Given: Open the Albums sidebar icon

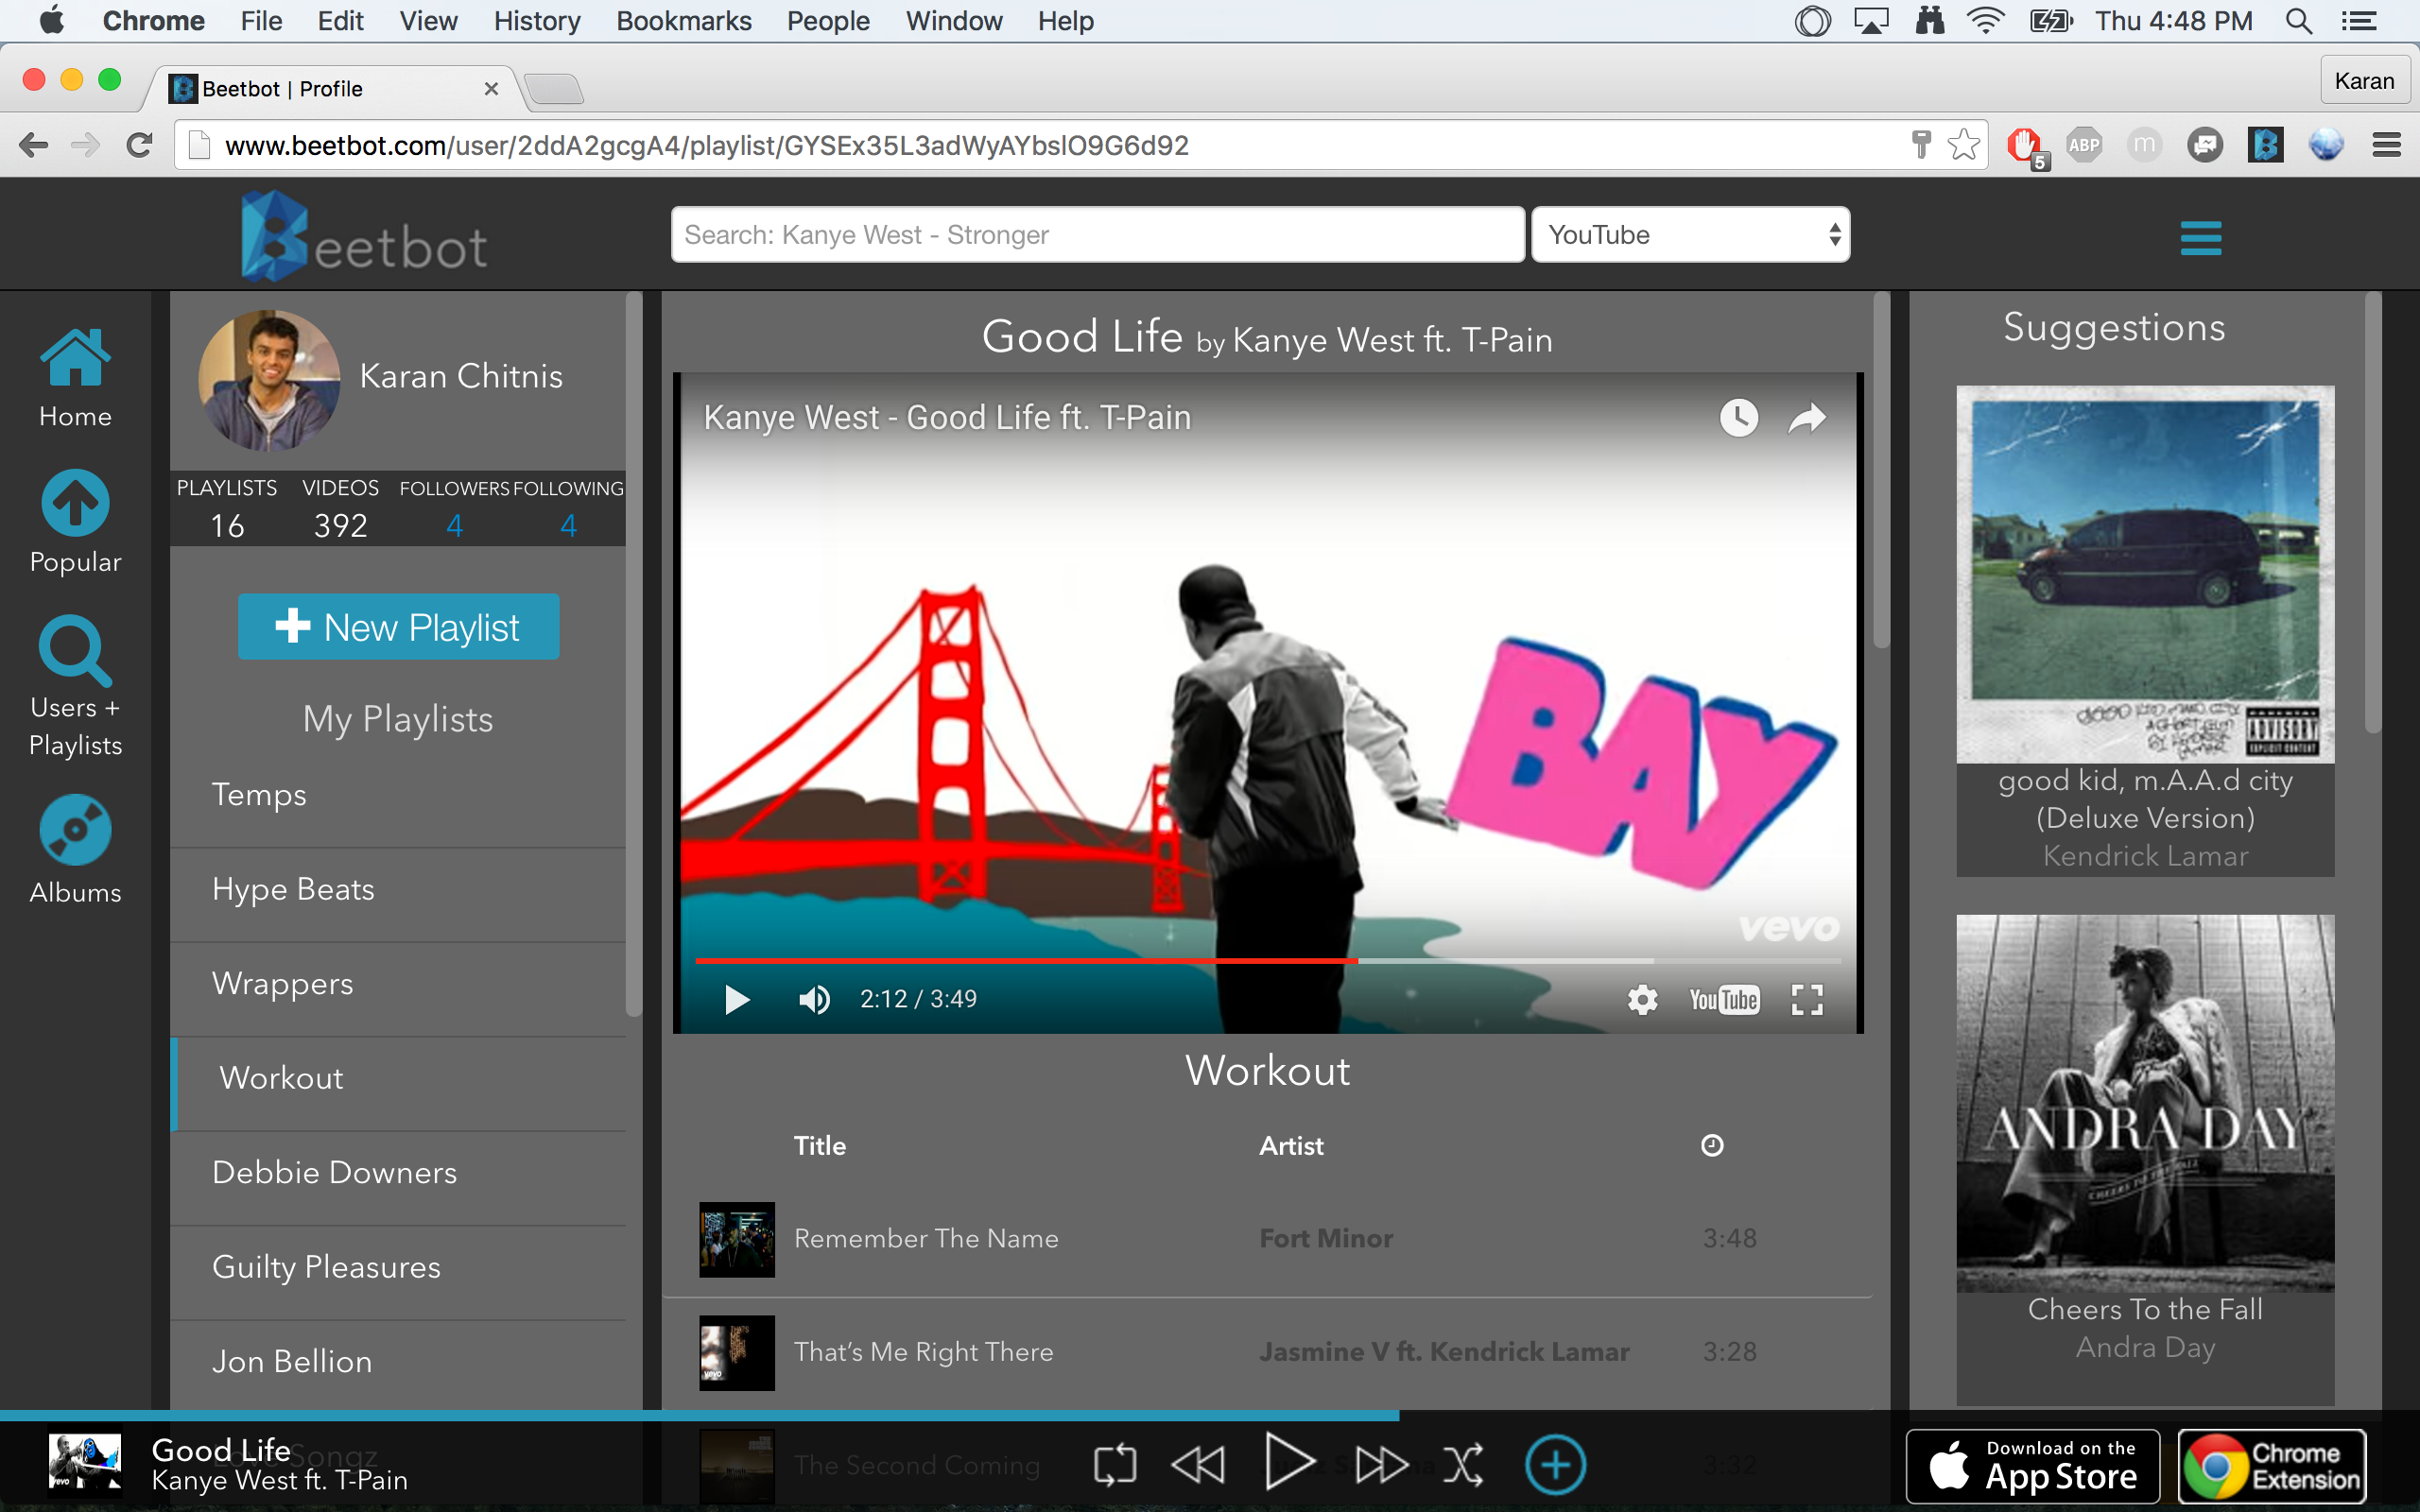Looking at the screenshot, I should click(75, 830).
